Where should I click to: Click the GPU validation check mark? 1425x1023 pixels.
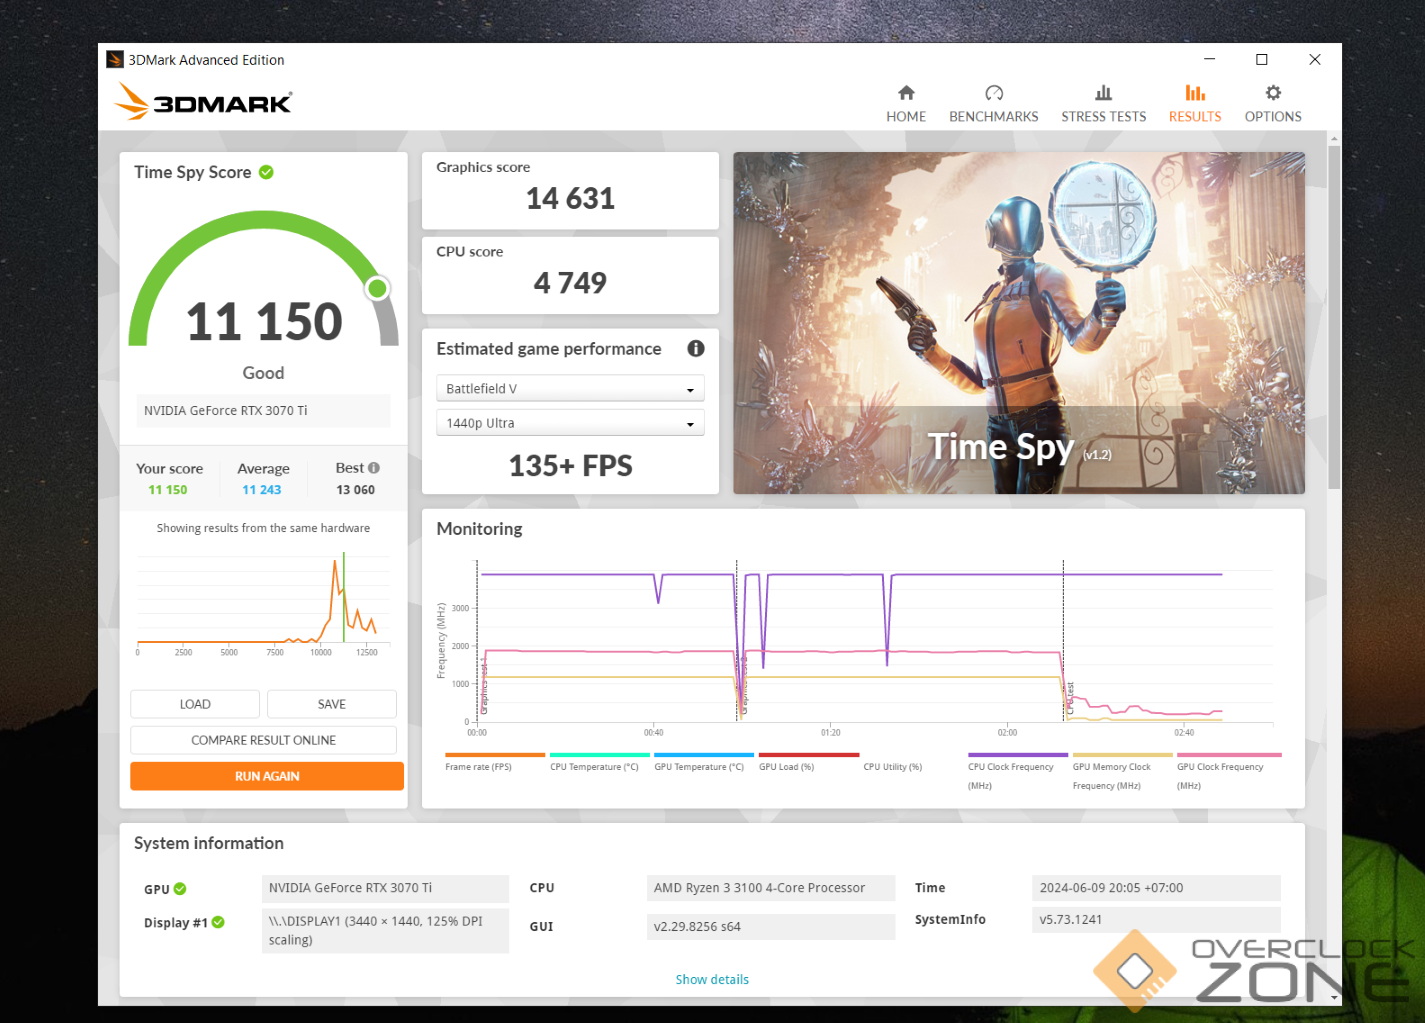pyautogui.click(x=180, y=889)
